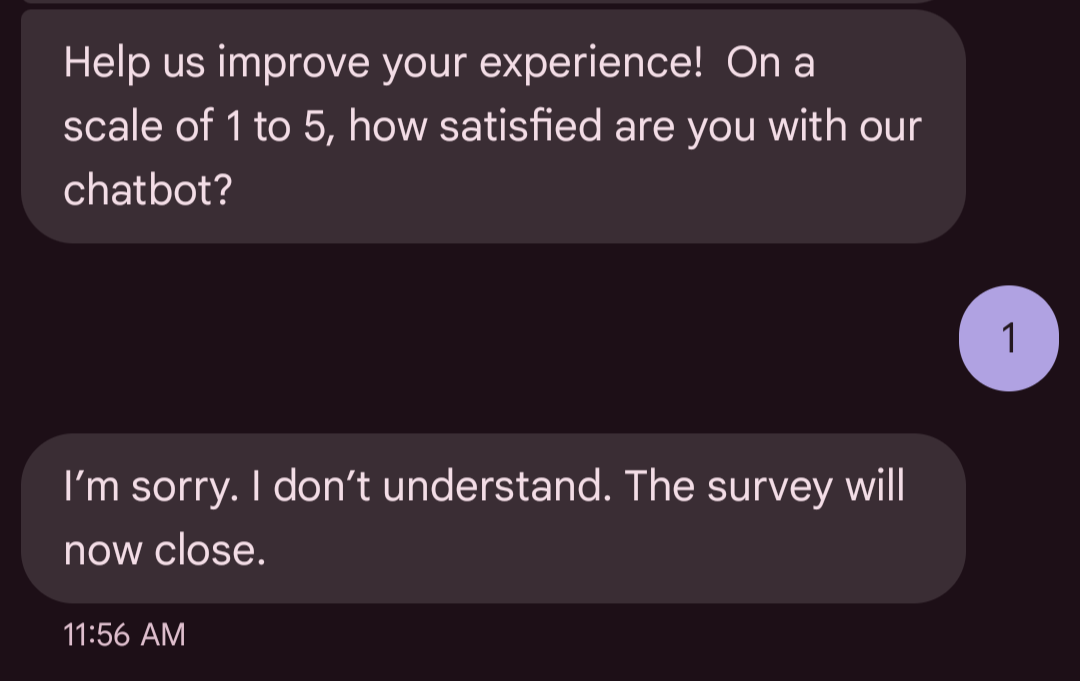Click the word "chatbot?" in survey message
The image size is (1080, 681).
[x=147, y=190]
